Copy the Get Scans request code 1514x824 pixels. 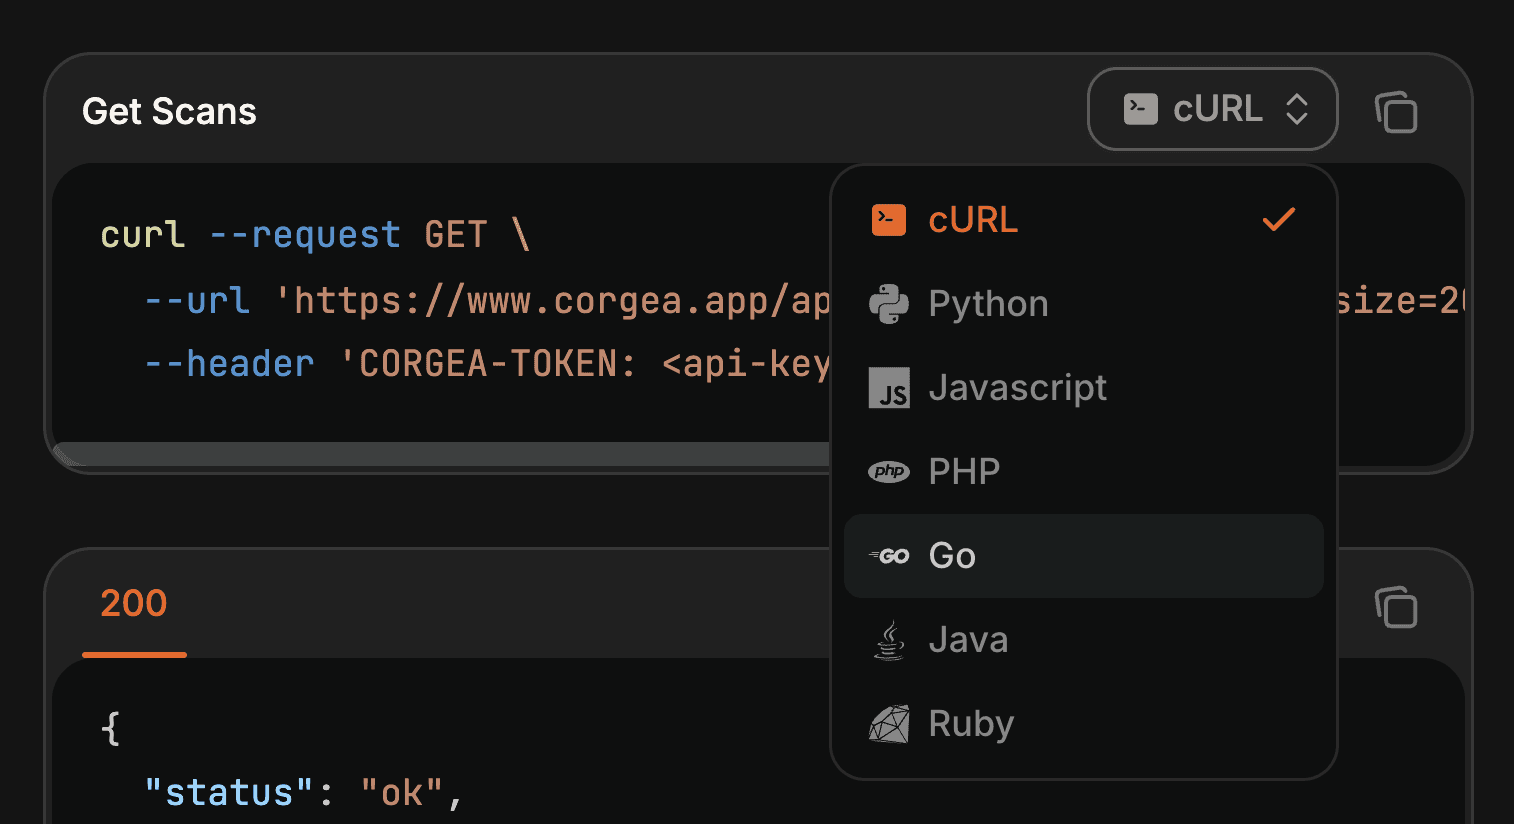coord(1396,111)
